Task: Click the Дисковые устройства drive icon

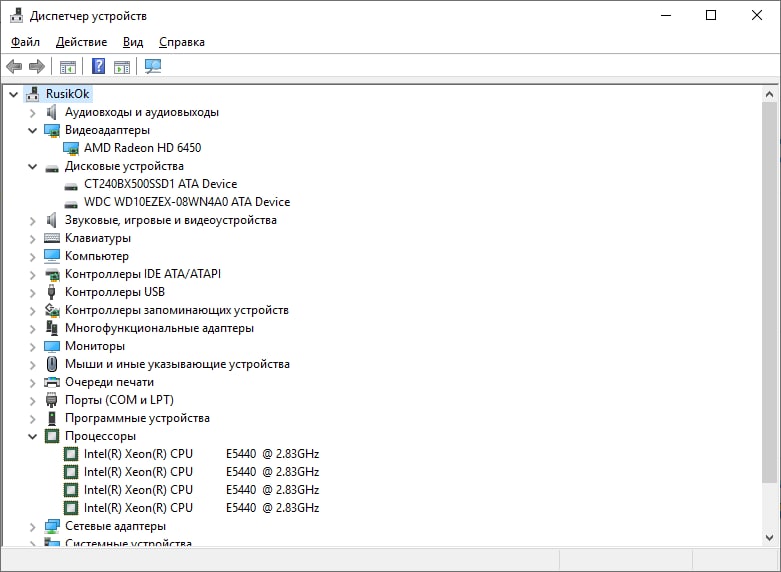Action: (x=52, y=168)
